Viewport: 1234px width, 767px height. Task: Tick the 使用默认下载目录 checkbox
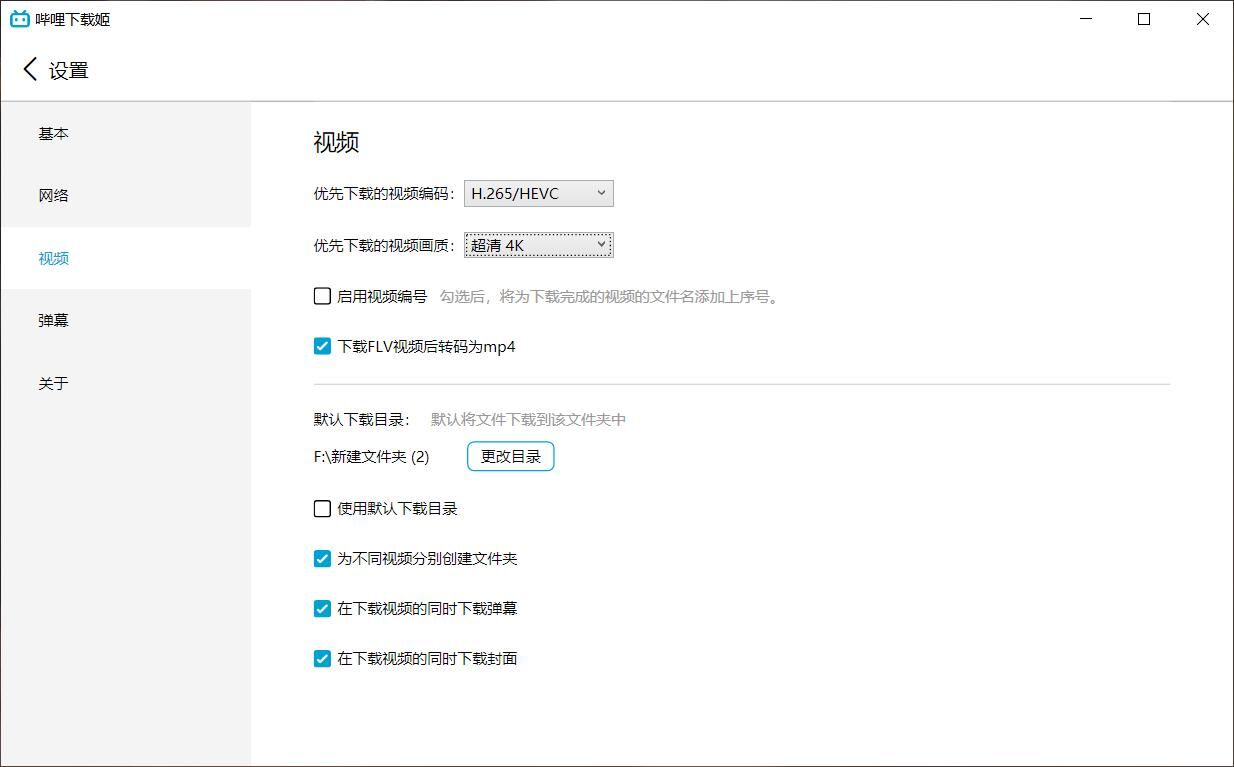click(322, 508)
